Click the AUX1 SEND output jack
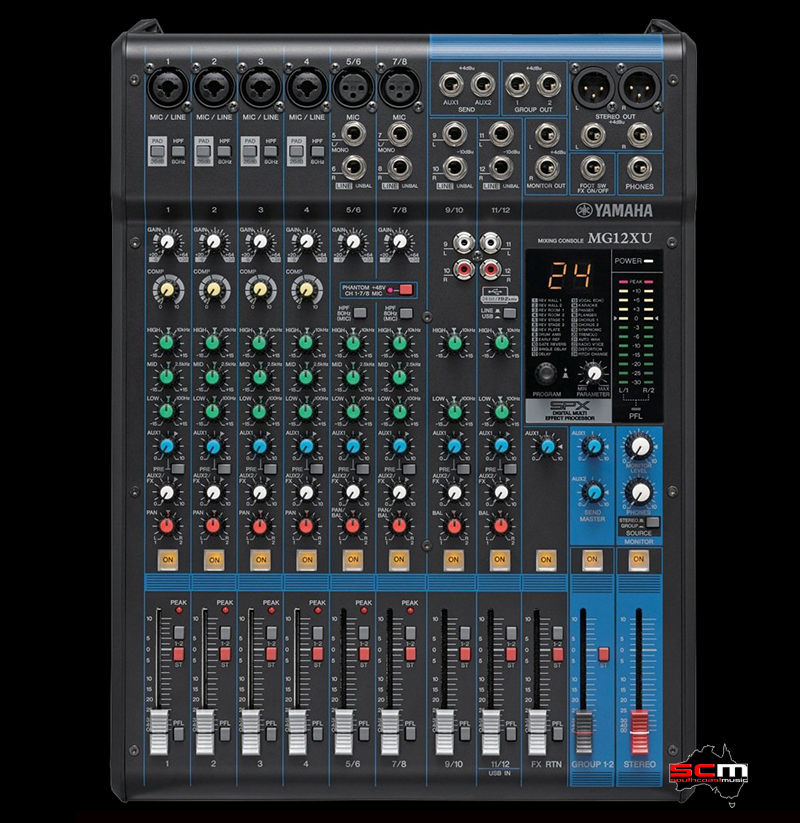 point(451,85)
